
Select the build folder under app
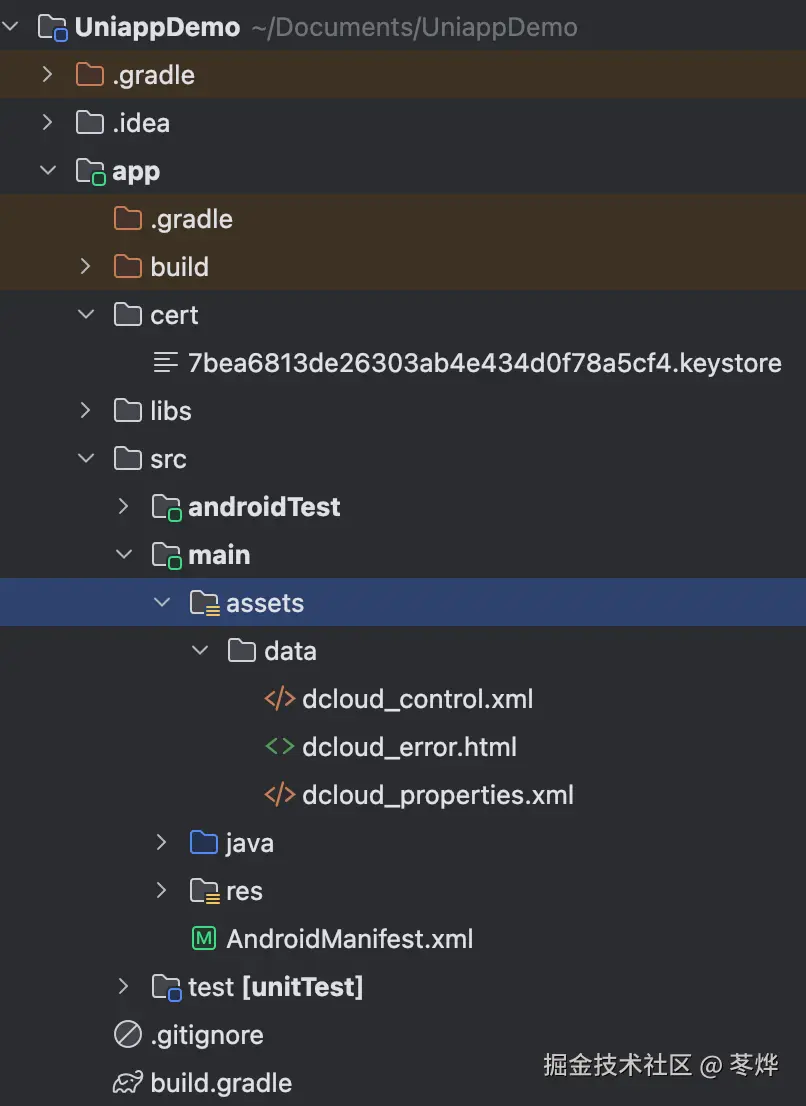pos(179,267)
